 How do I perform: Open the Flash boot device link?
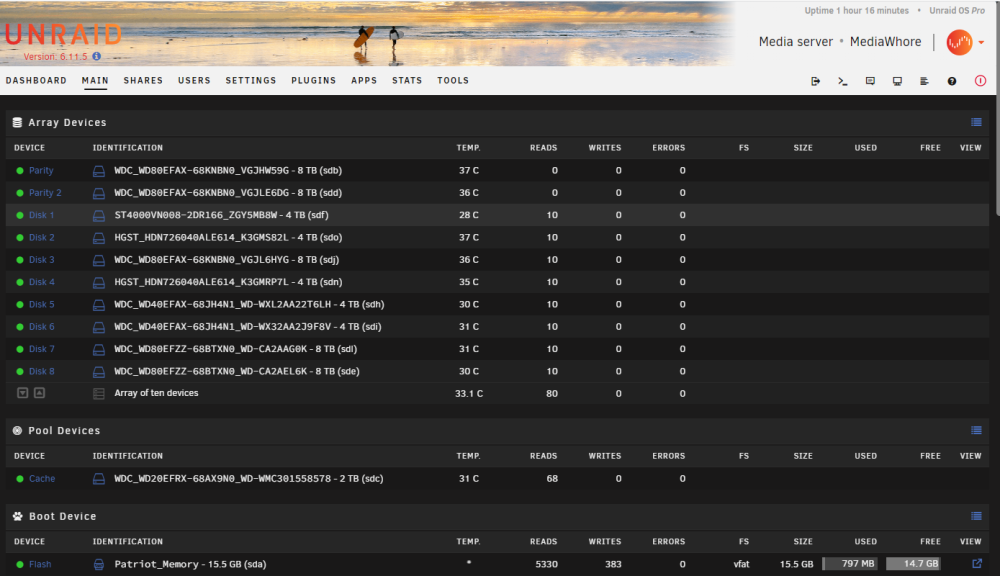click(x=40, y=564)
